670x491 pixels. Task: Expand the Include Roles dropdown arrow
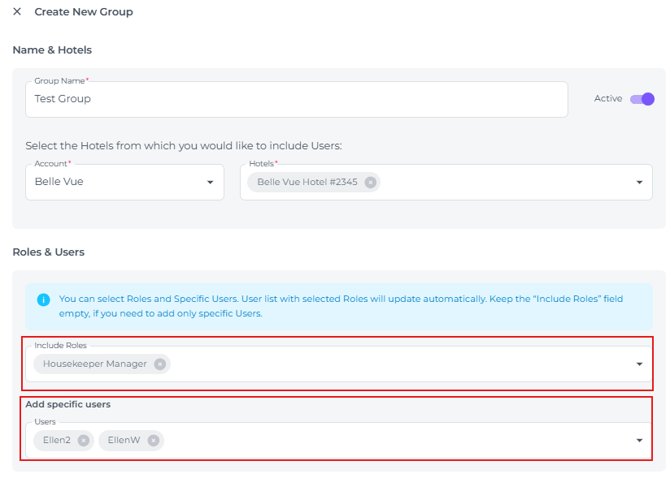coord(639,364)
